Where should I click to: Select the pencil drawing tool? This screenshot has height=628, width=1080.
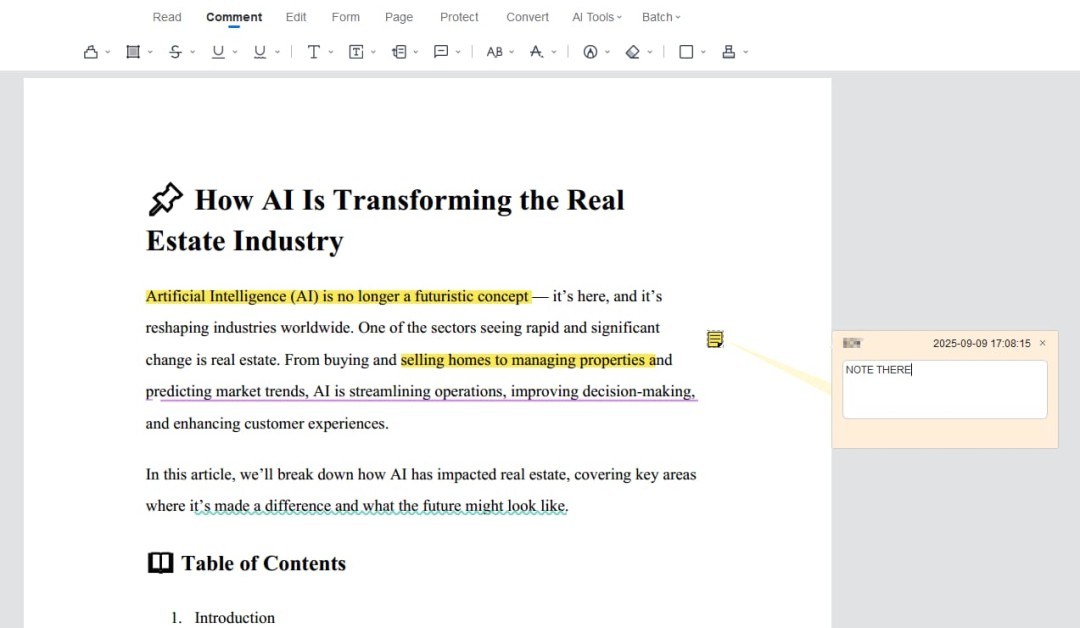pyautogui.click(x=590, y=52)
